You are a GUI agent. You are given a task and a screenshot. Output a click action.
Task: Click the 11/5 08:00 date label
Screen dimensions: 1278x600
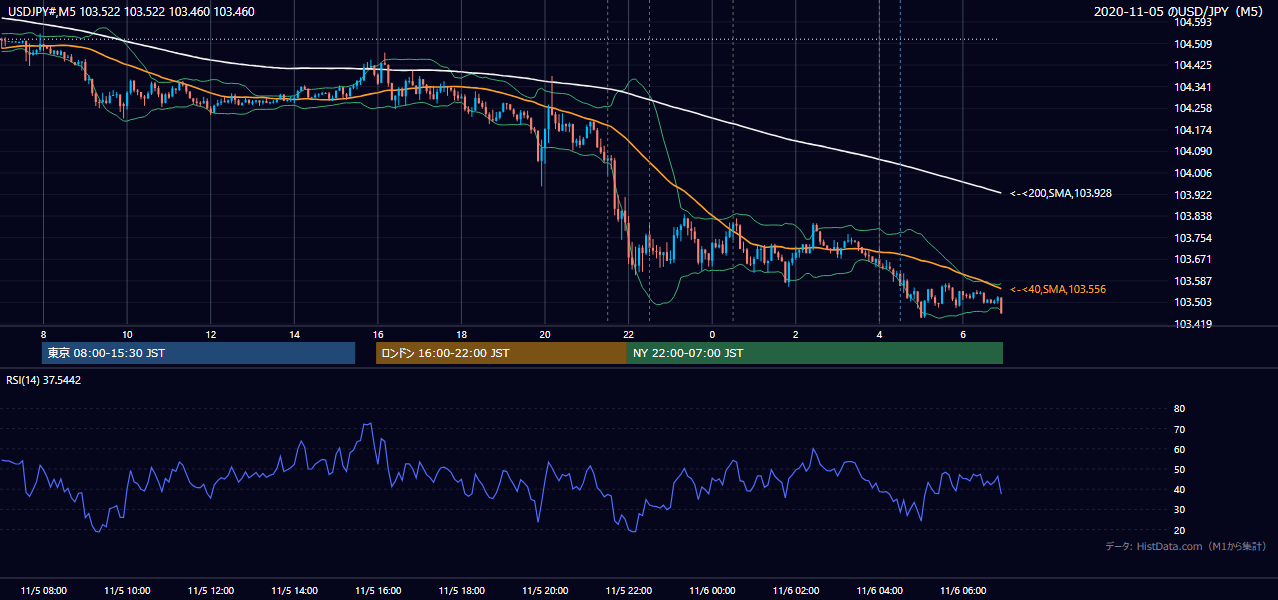(43, 590)
